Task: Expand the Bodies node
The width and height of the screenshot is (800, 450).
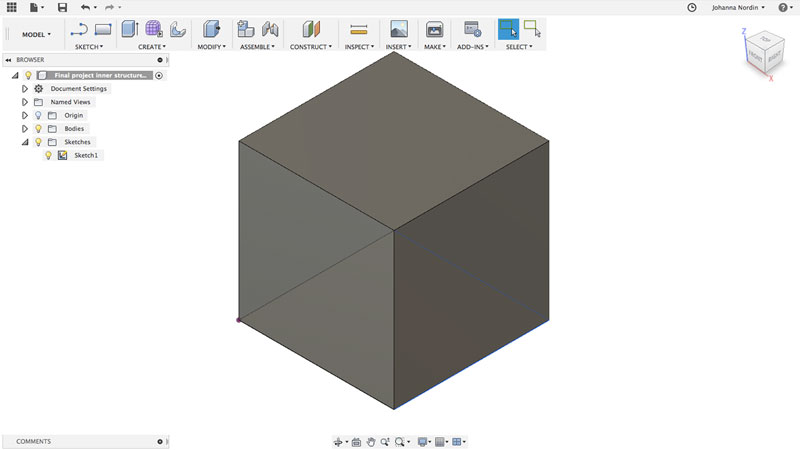Action: point(24,129)
